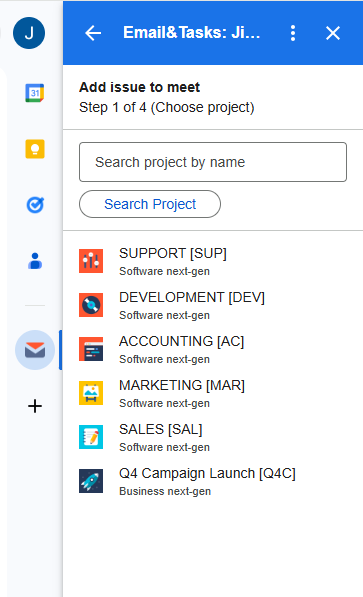The width and height of the screenshot is (363, 597).
Task: Click 'Business next-gen' under Q4 Campaign Launch
Action: 165,491
